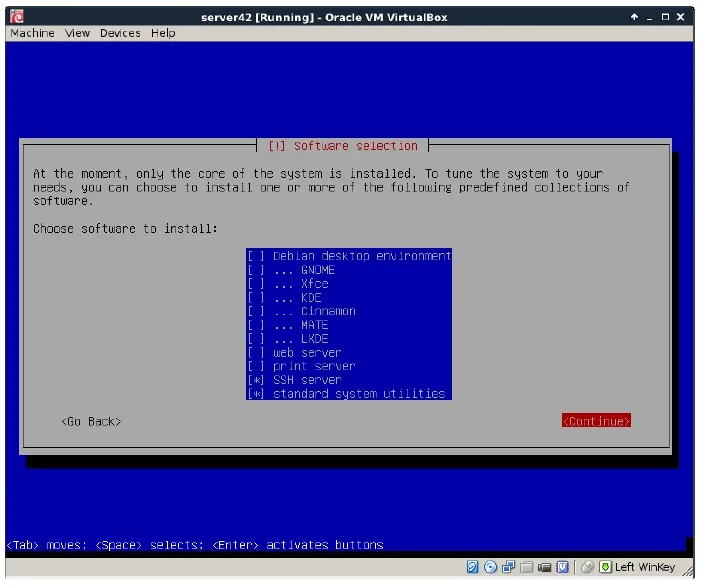Minimize the VirtualBox window
703x587 pixels.
tap(649, 17)
